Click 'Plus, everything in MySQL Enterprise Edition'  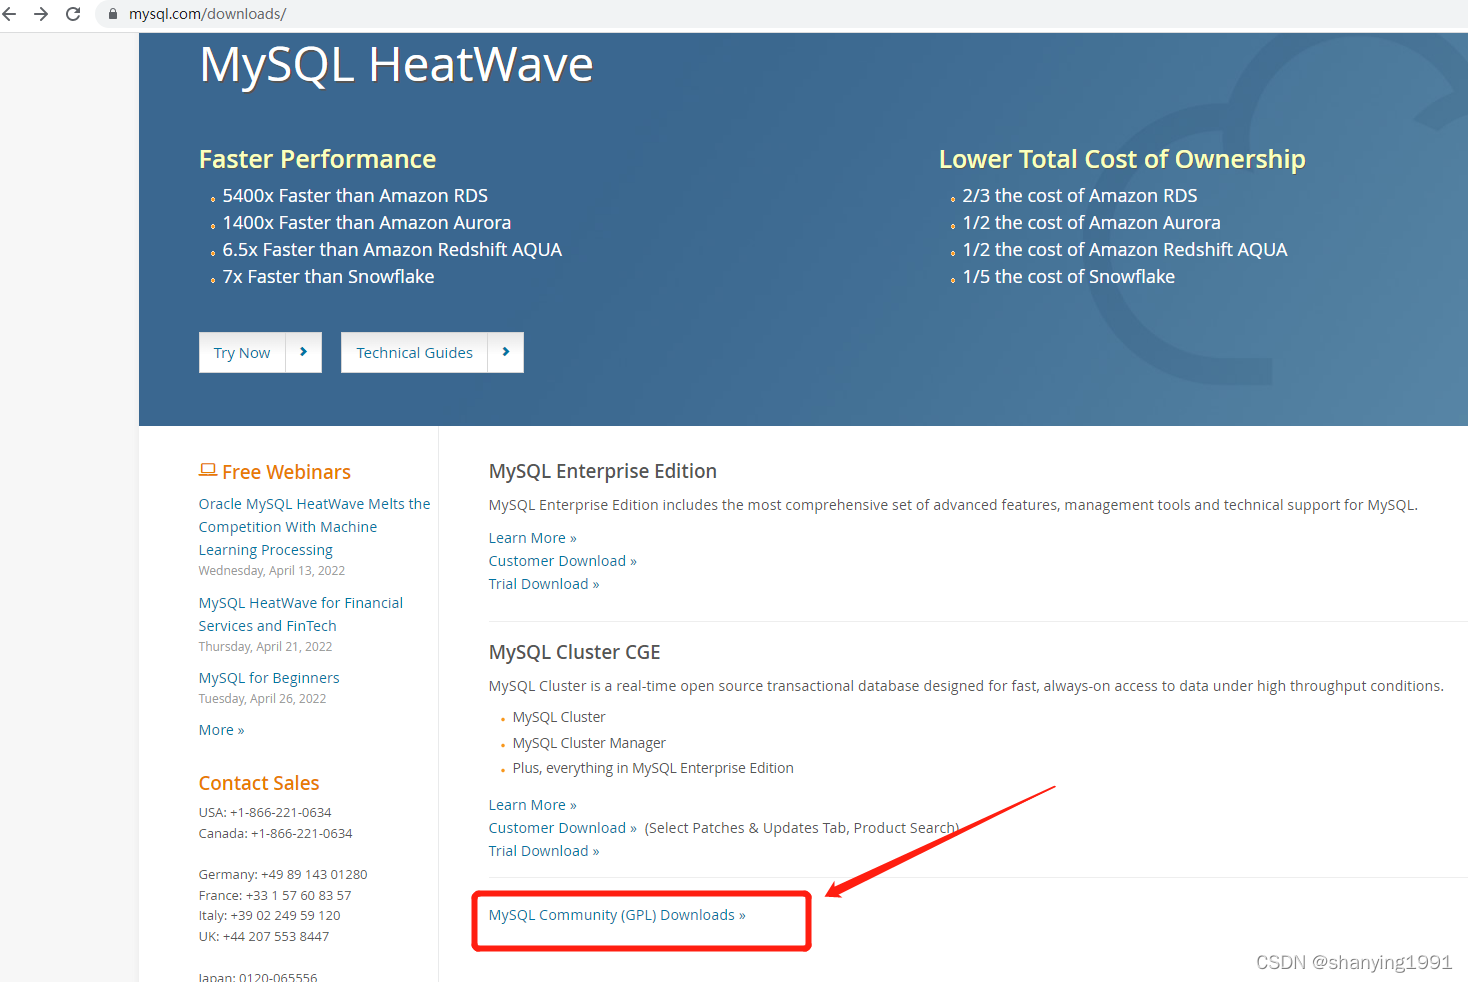point(653,768)
